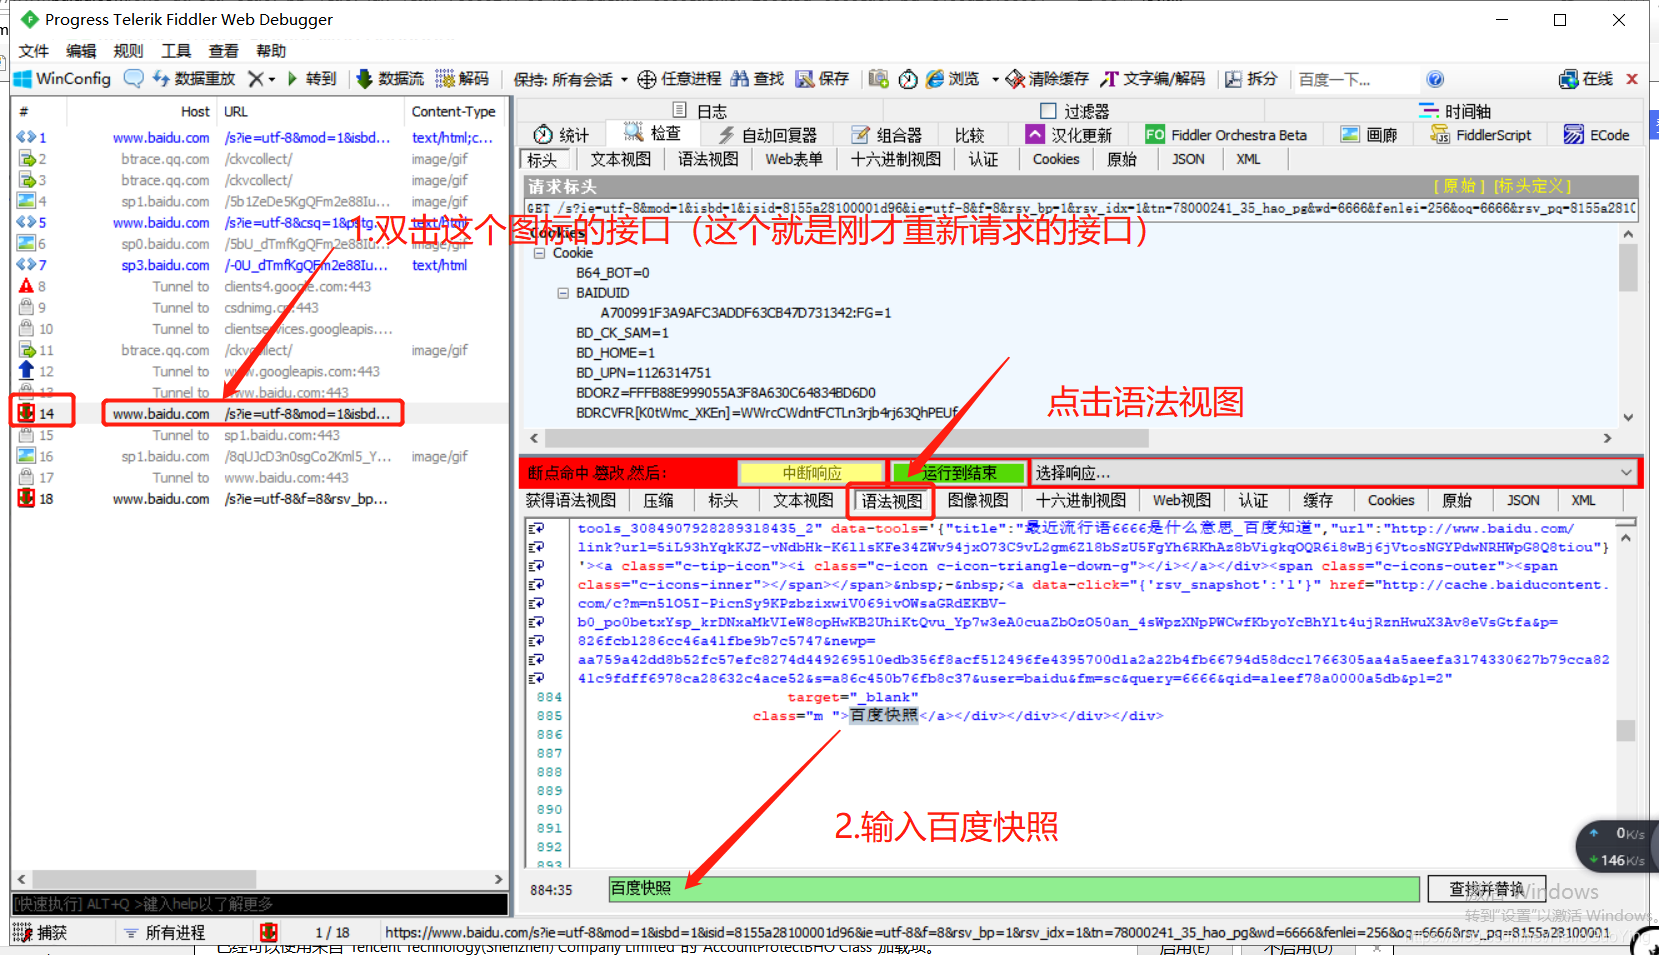
Task: Select response 语法视图 tab
Action: click(x=891, y=500)
